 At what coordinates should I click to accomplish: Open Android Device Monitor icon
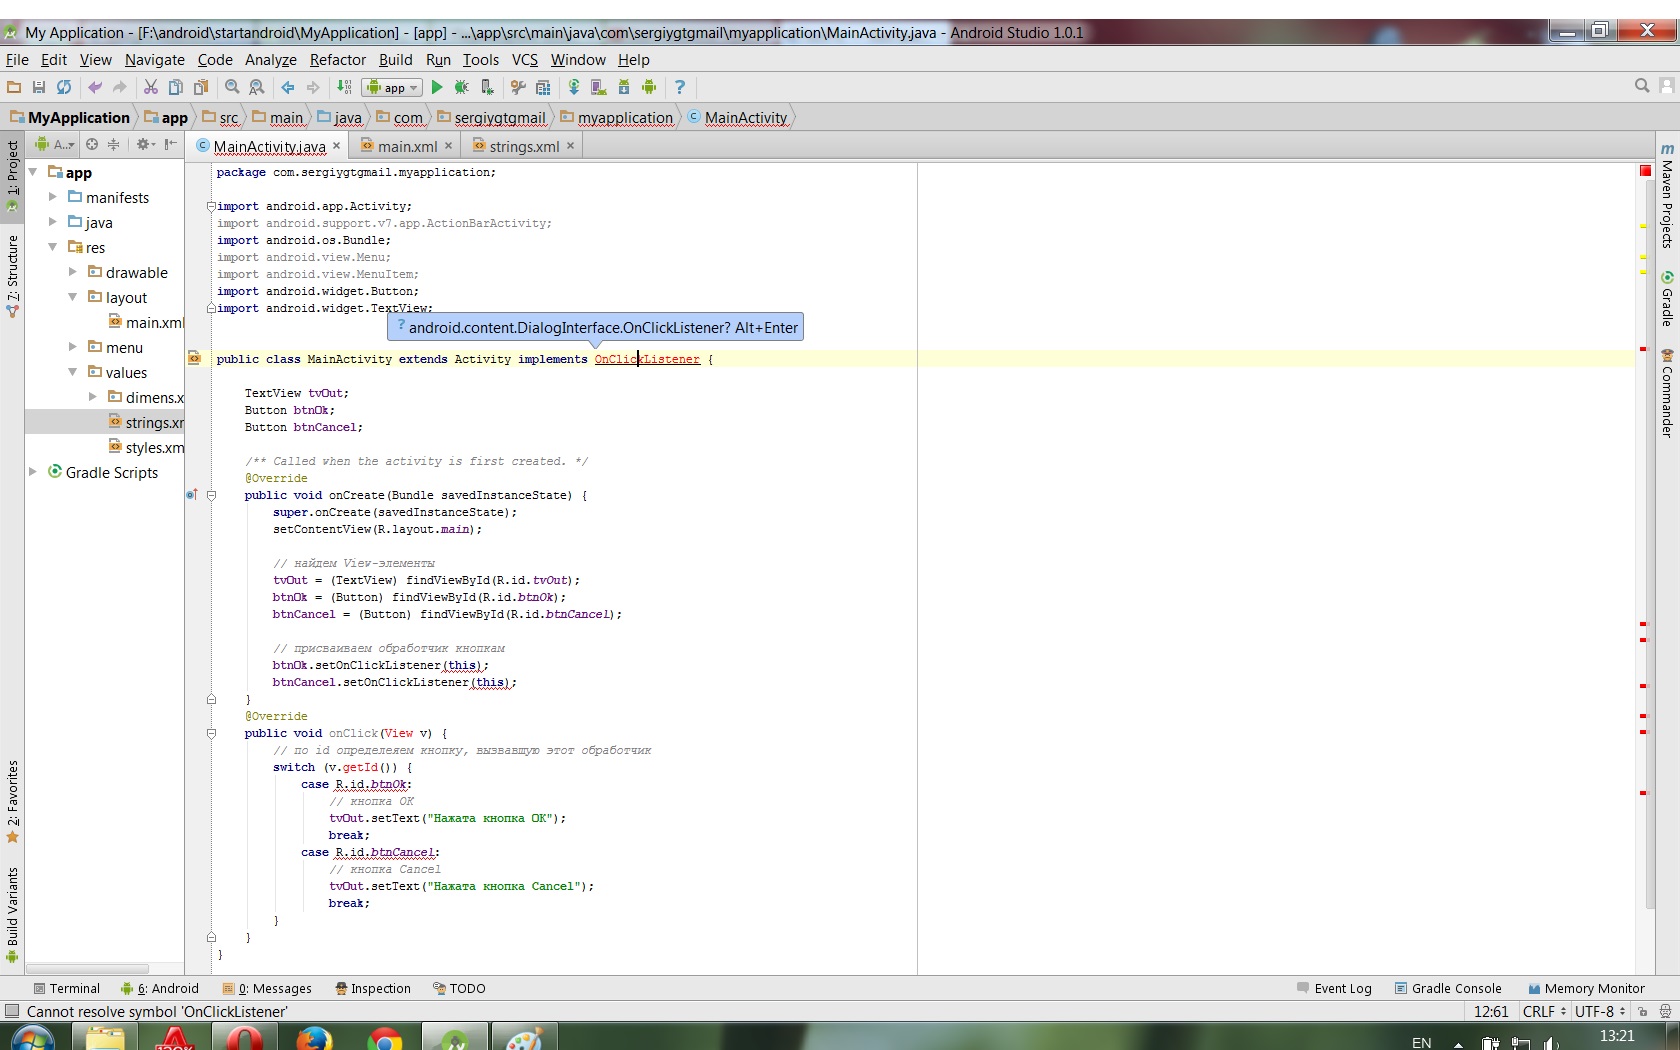tap(649, 87)
